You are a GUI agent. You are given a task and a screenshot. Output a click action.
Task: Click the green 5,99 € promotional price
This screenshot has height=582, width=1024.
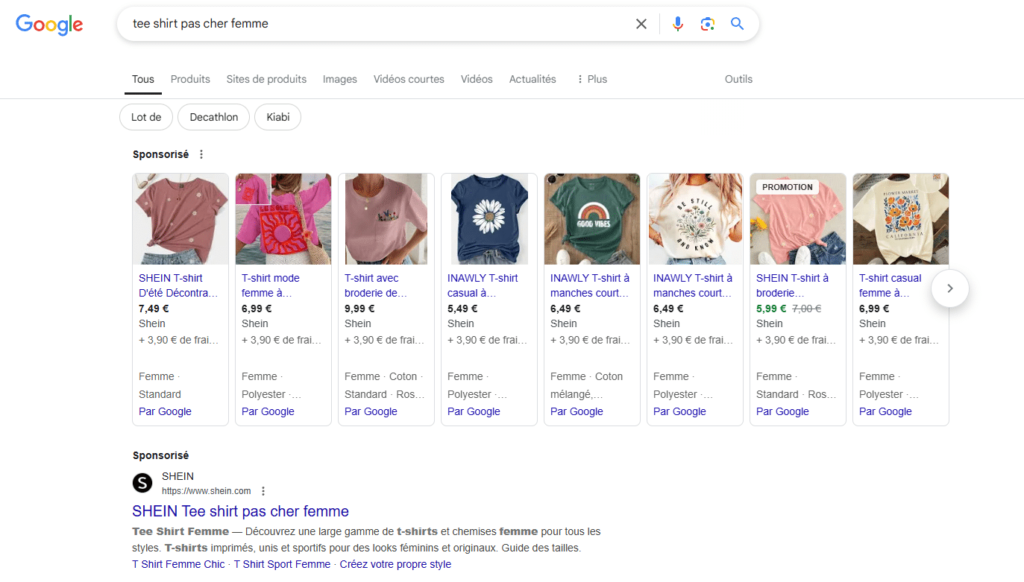[x=771, y=309]
